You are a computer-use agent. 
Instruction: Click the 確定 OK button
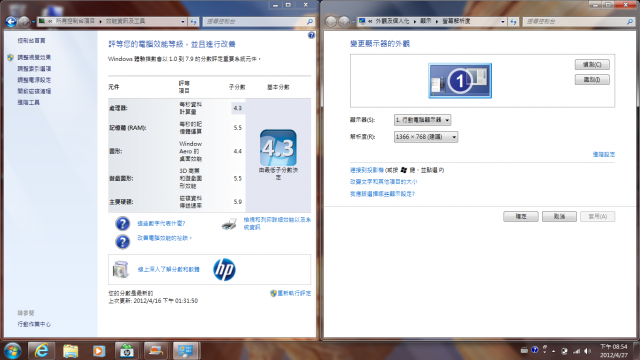[x=521, y=216]
